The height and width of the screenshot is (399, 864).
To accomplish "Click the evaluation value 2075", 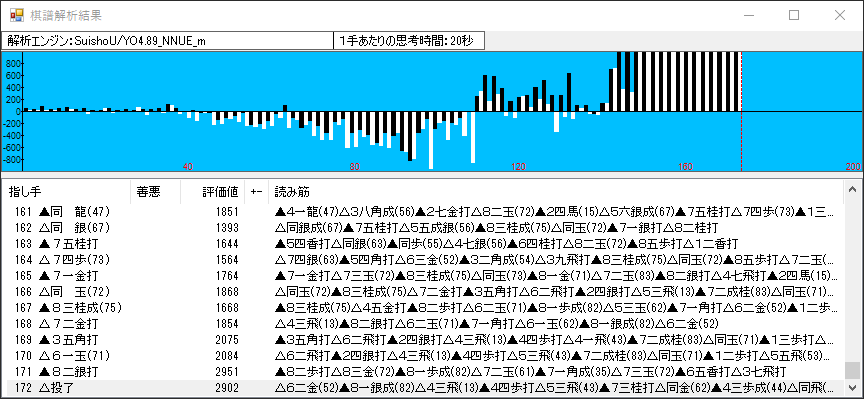I will (228, 339).
